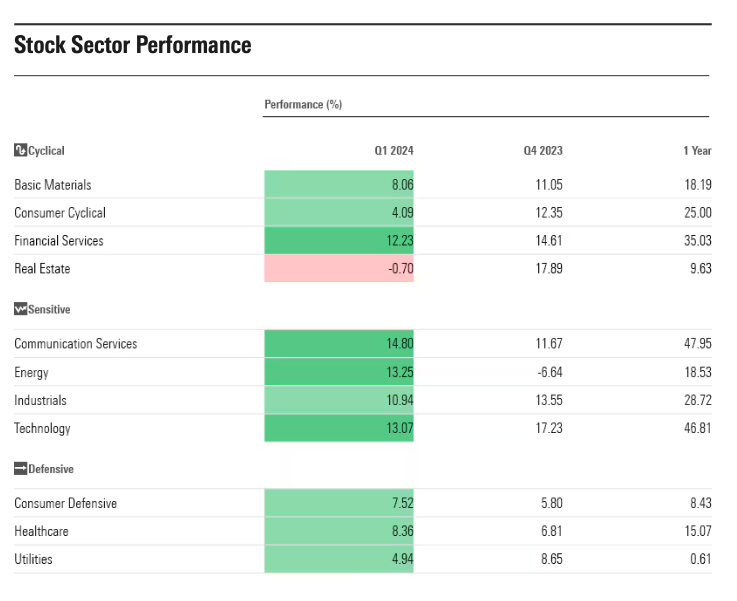Open the Healthcare sector row
The height and width of the screenshot is (601, 737).
pos(41,531)
